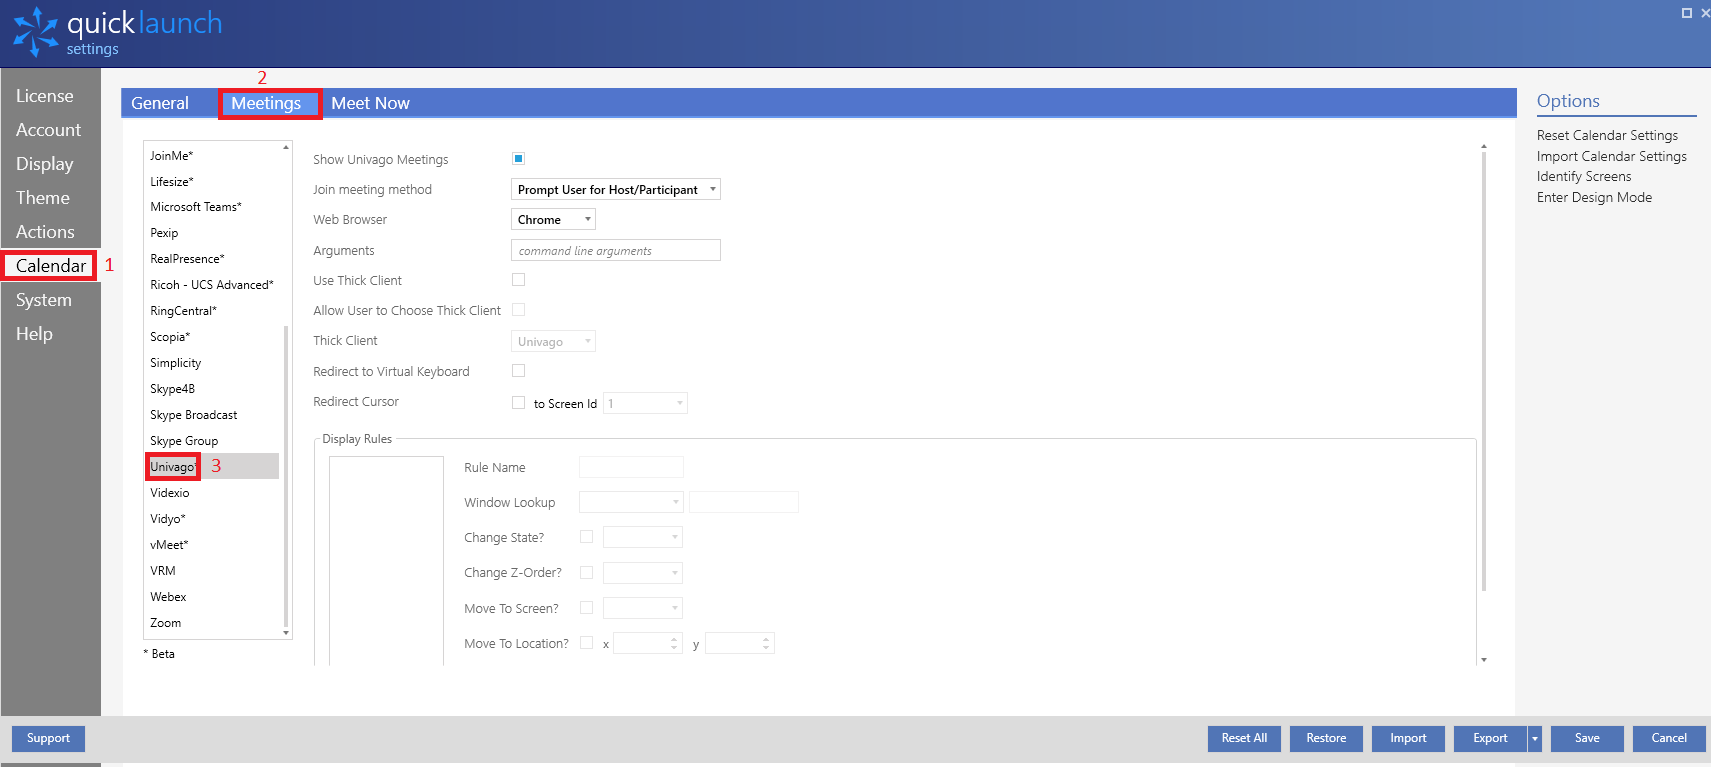Screen dimensions: 1711x767
Task: Switch to the Meet Now tab
Action: (370, 103)
